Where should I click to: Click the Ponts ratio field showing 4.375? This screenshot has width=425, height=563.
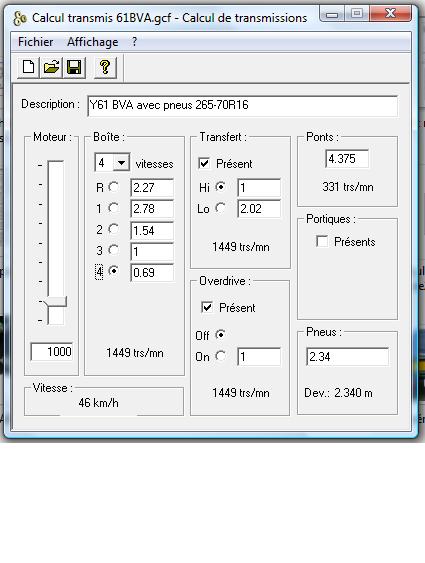[347, 159]
